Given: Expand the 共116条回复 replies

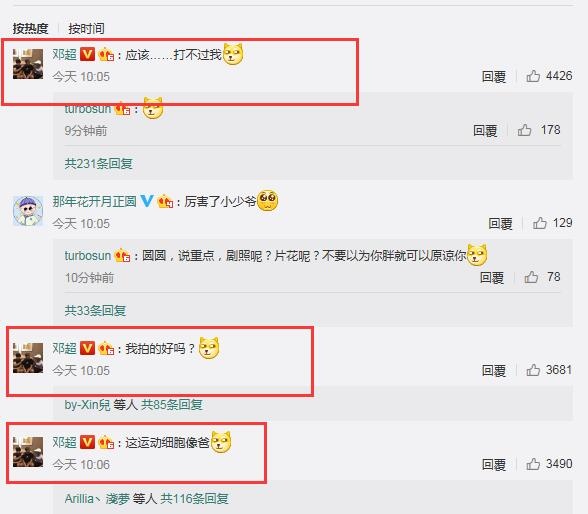Looking at the screenshot, I should [194, 499].
